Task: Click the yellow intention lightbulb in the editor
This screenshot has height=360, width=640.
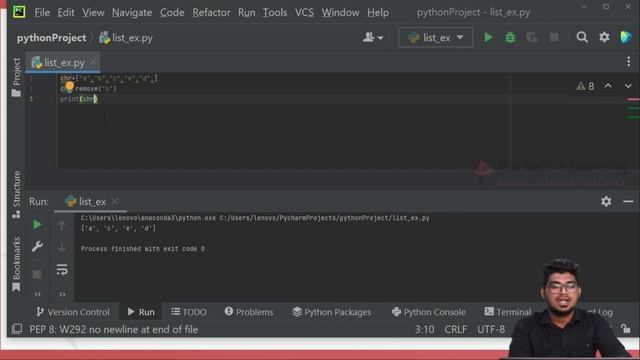Action: tap(69, 86)
